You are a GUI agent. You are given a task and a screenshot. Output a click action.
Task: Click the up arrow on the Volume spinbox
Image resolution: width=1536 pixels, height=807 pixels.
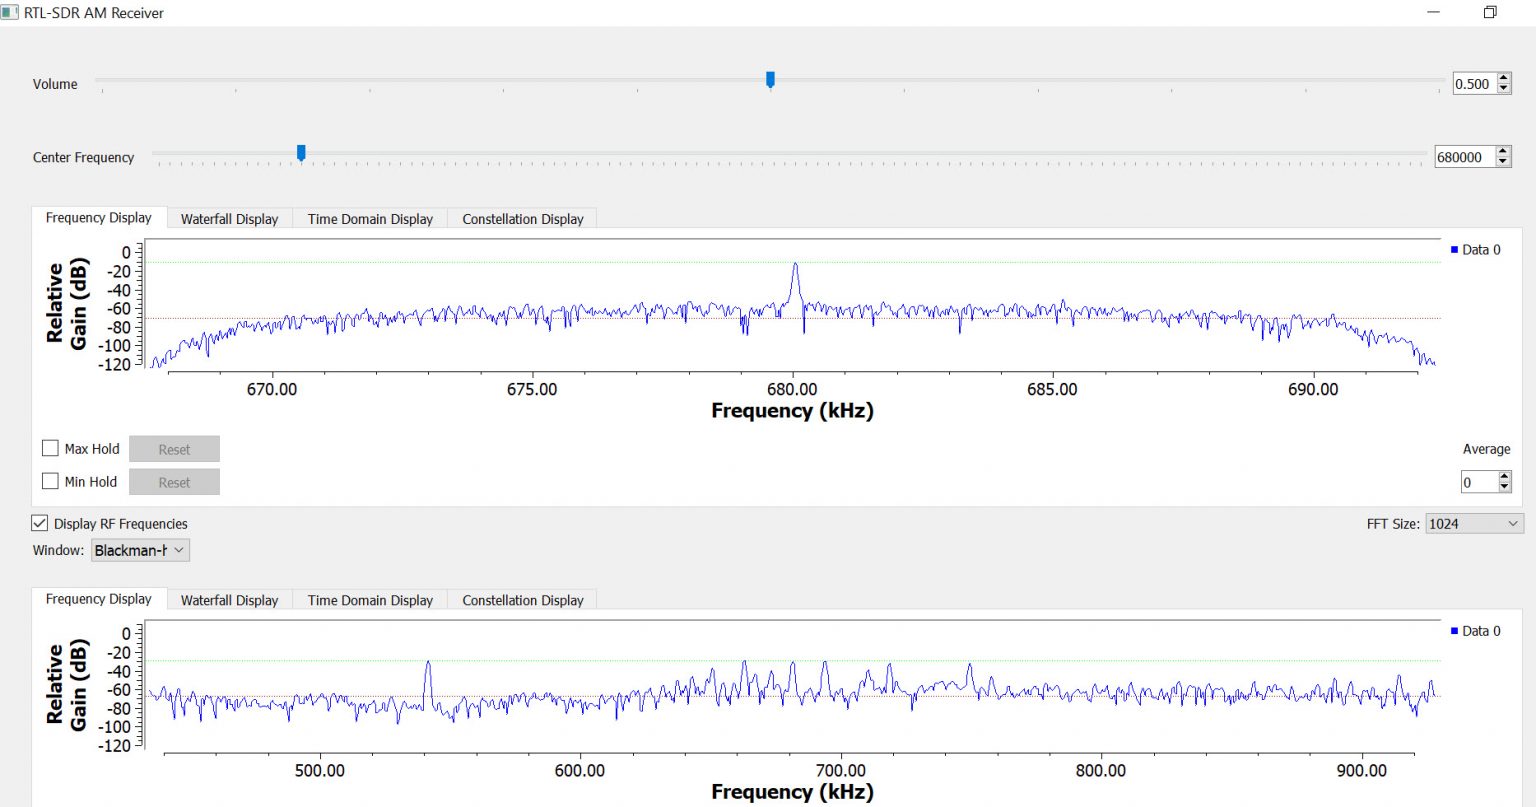click(1503, 78)
